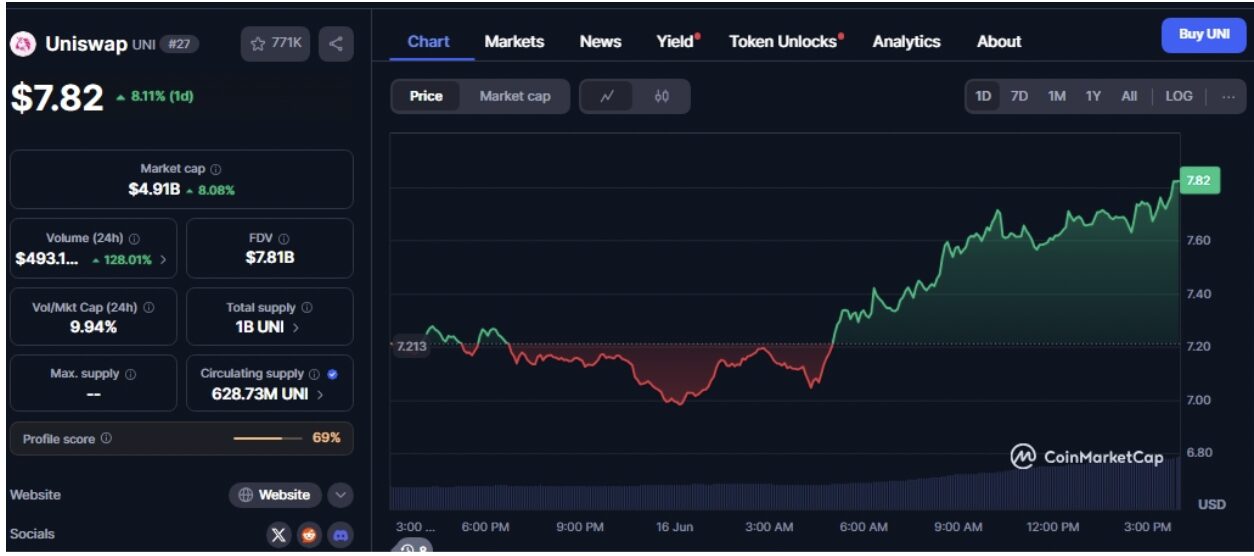Open the Yield tab

[x=677, y=41]
